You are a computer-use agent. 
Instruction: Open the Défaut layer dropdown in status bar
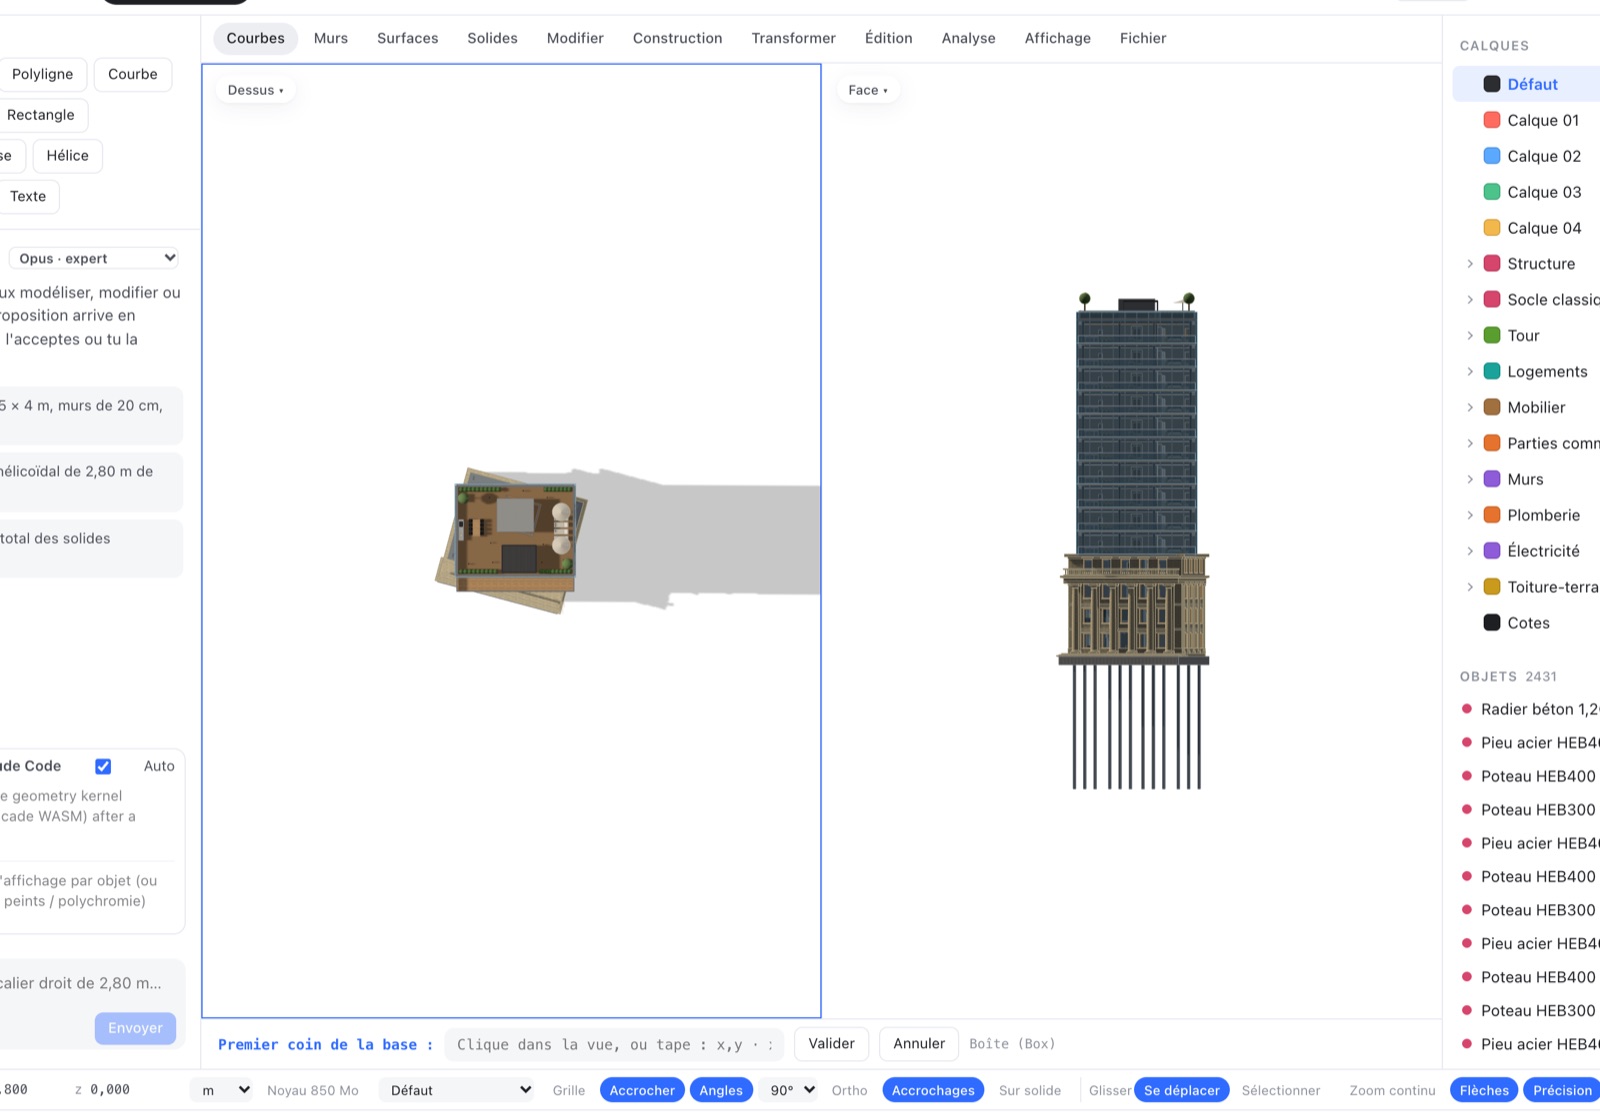[x=459, y=1090]
